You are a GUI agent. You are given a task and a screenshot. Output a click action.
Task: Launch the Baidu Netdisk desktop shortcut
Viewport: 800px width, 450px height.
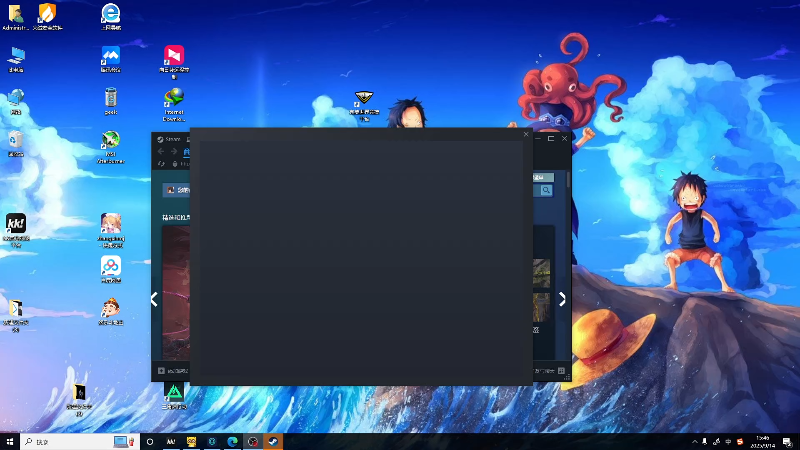click(x=111, y=269)
